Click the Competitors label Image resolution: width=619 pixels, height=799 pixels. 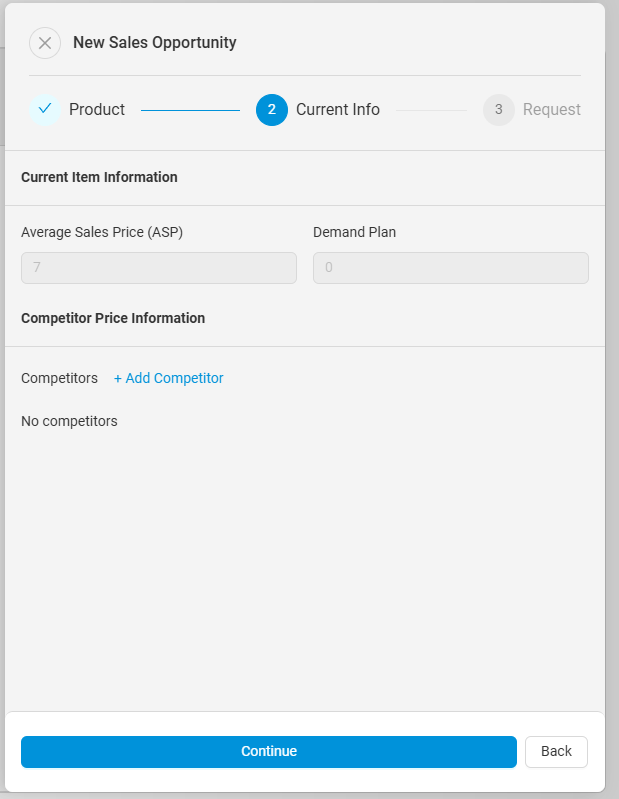coord(59,378)
